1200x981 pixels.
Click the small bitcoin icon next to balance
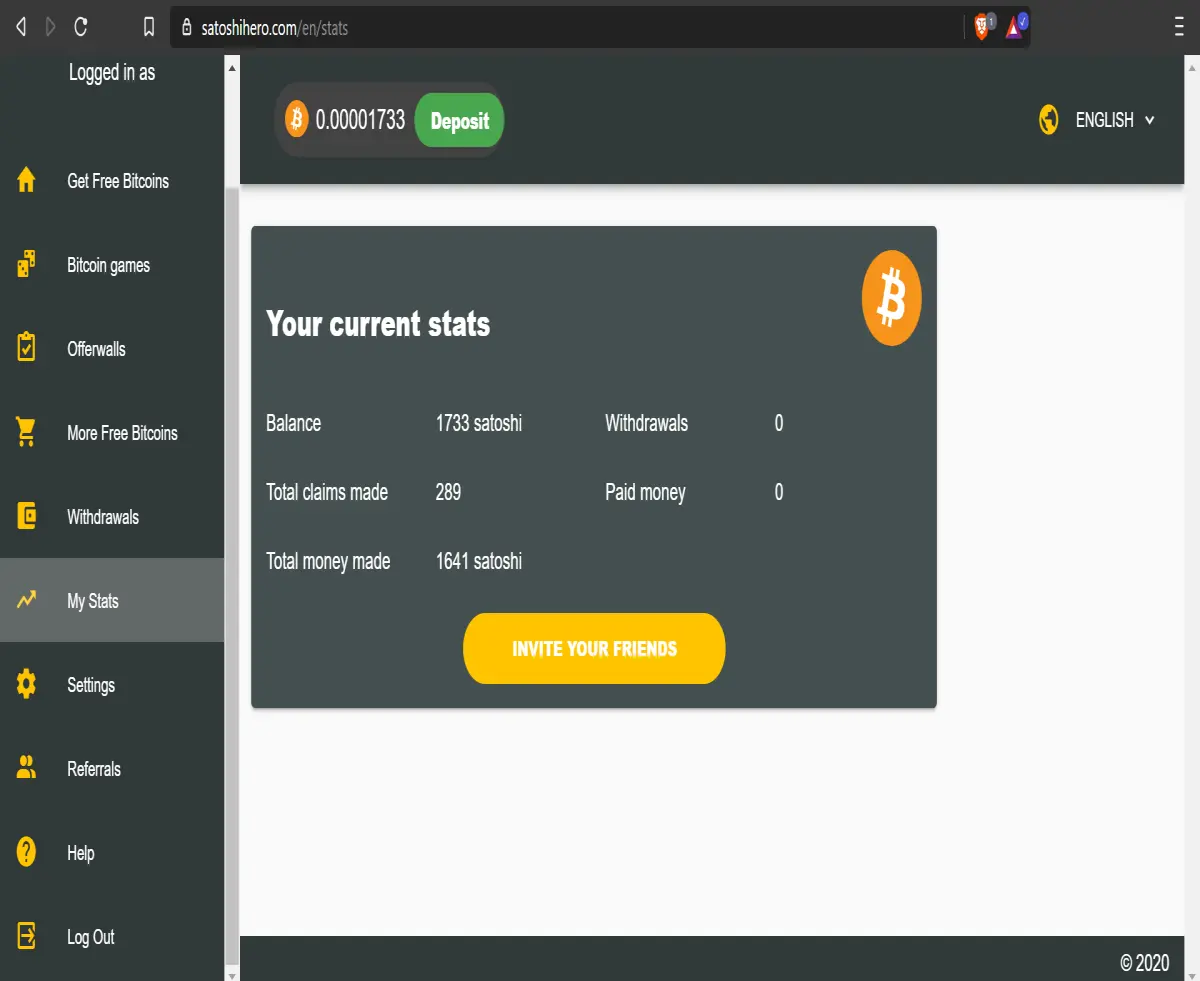pyautogui.click(x=296, y=120)
